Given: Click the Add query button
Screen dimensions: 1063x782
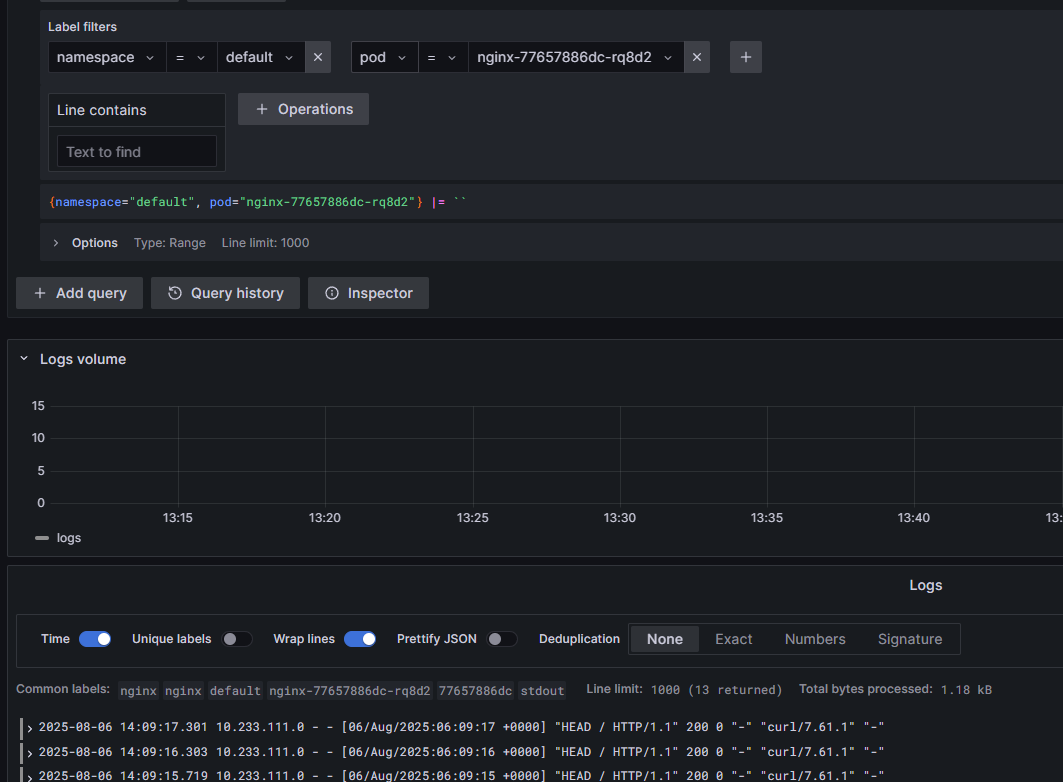Looking at the screenshot, I should click(79, 293).
